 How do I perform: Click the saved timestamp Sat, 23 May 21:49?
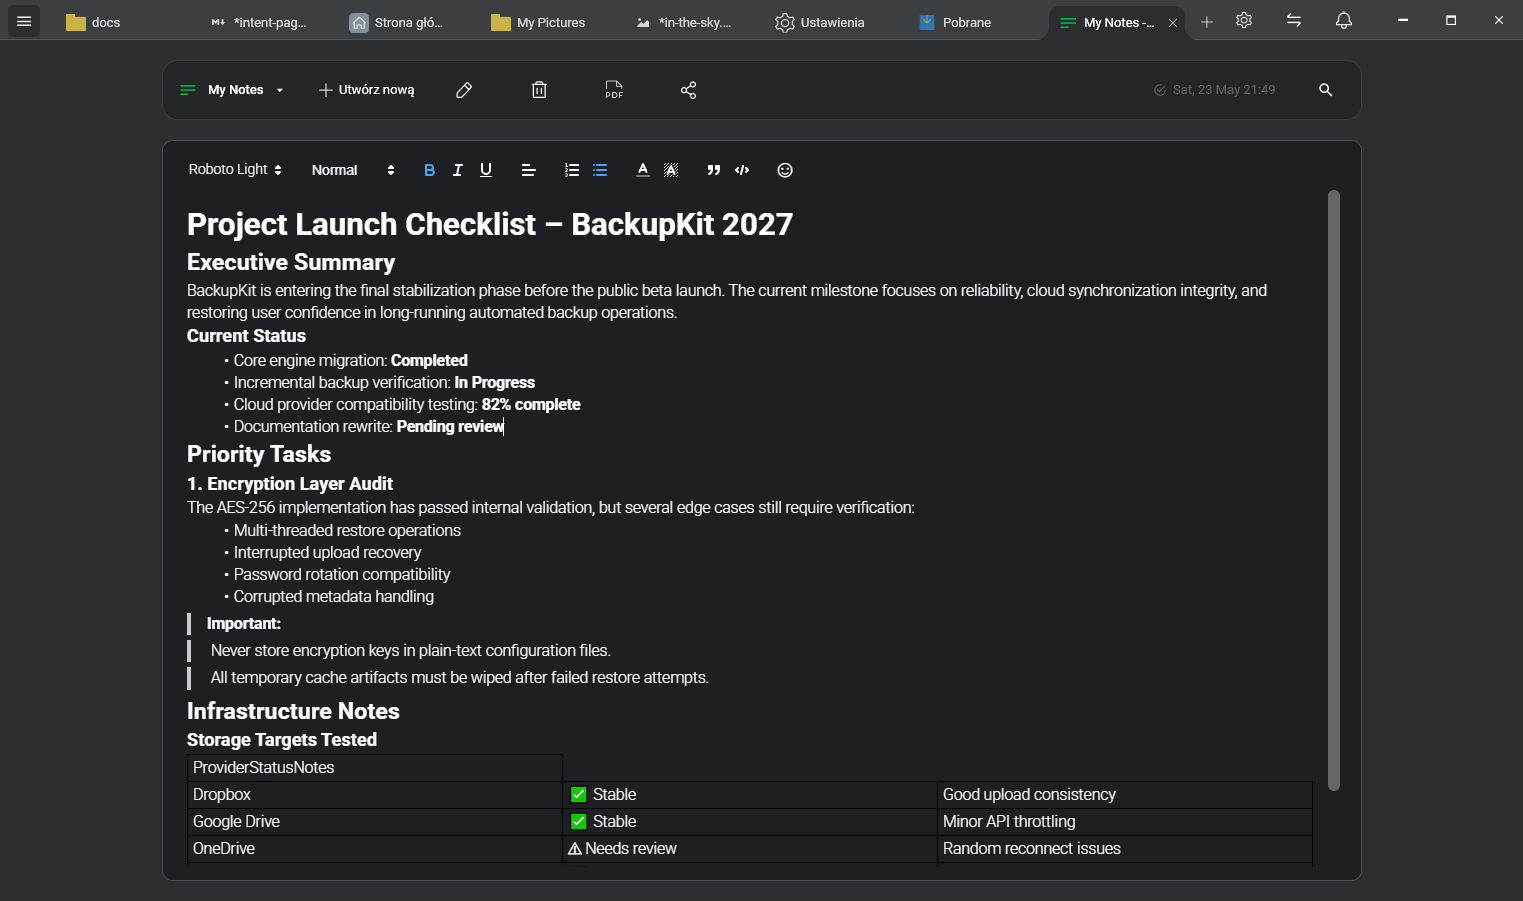click(x=1215, y=90)
